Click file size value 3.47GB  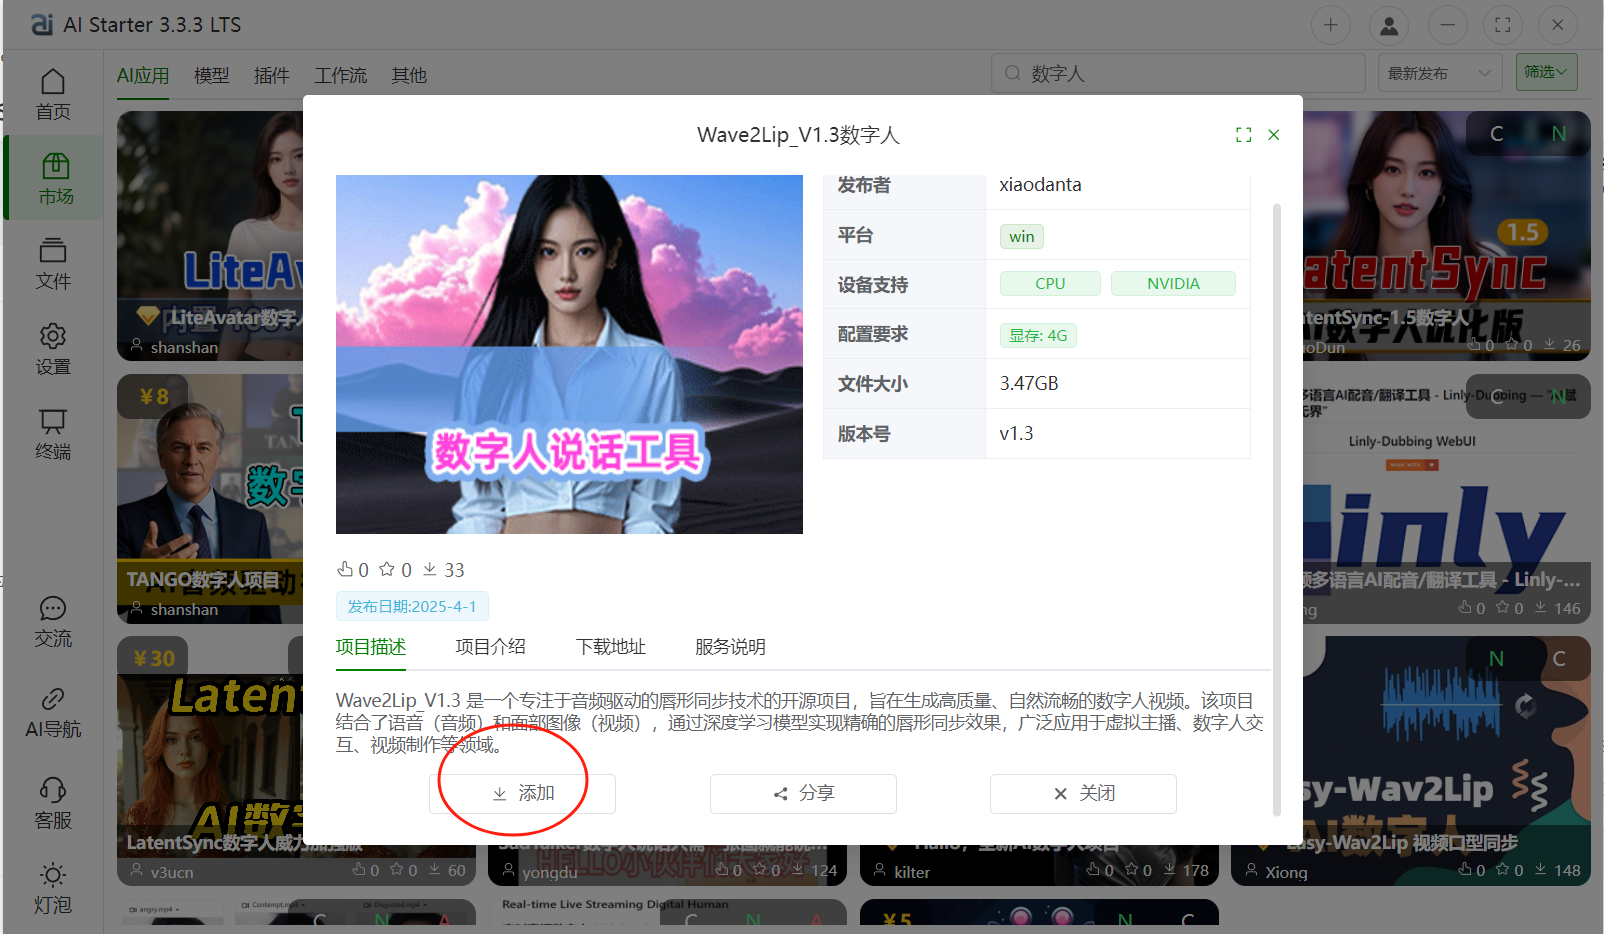pos(1029,384)
